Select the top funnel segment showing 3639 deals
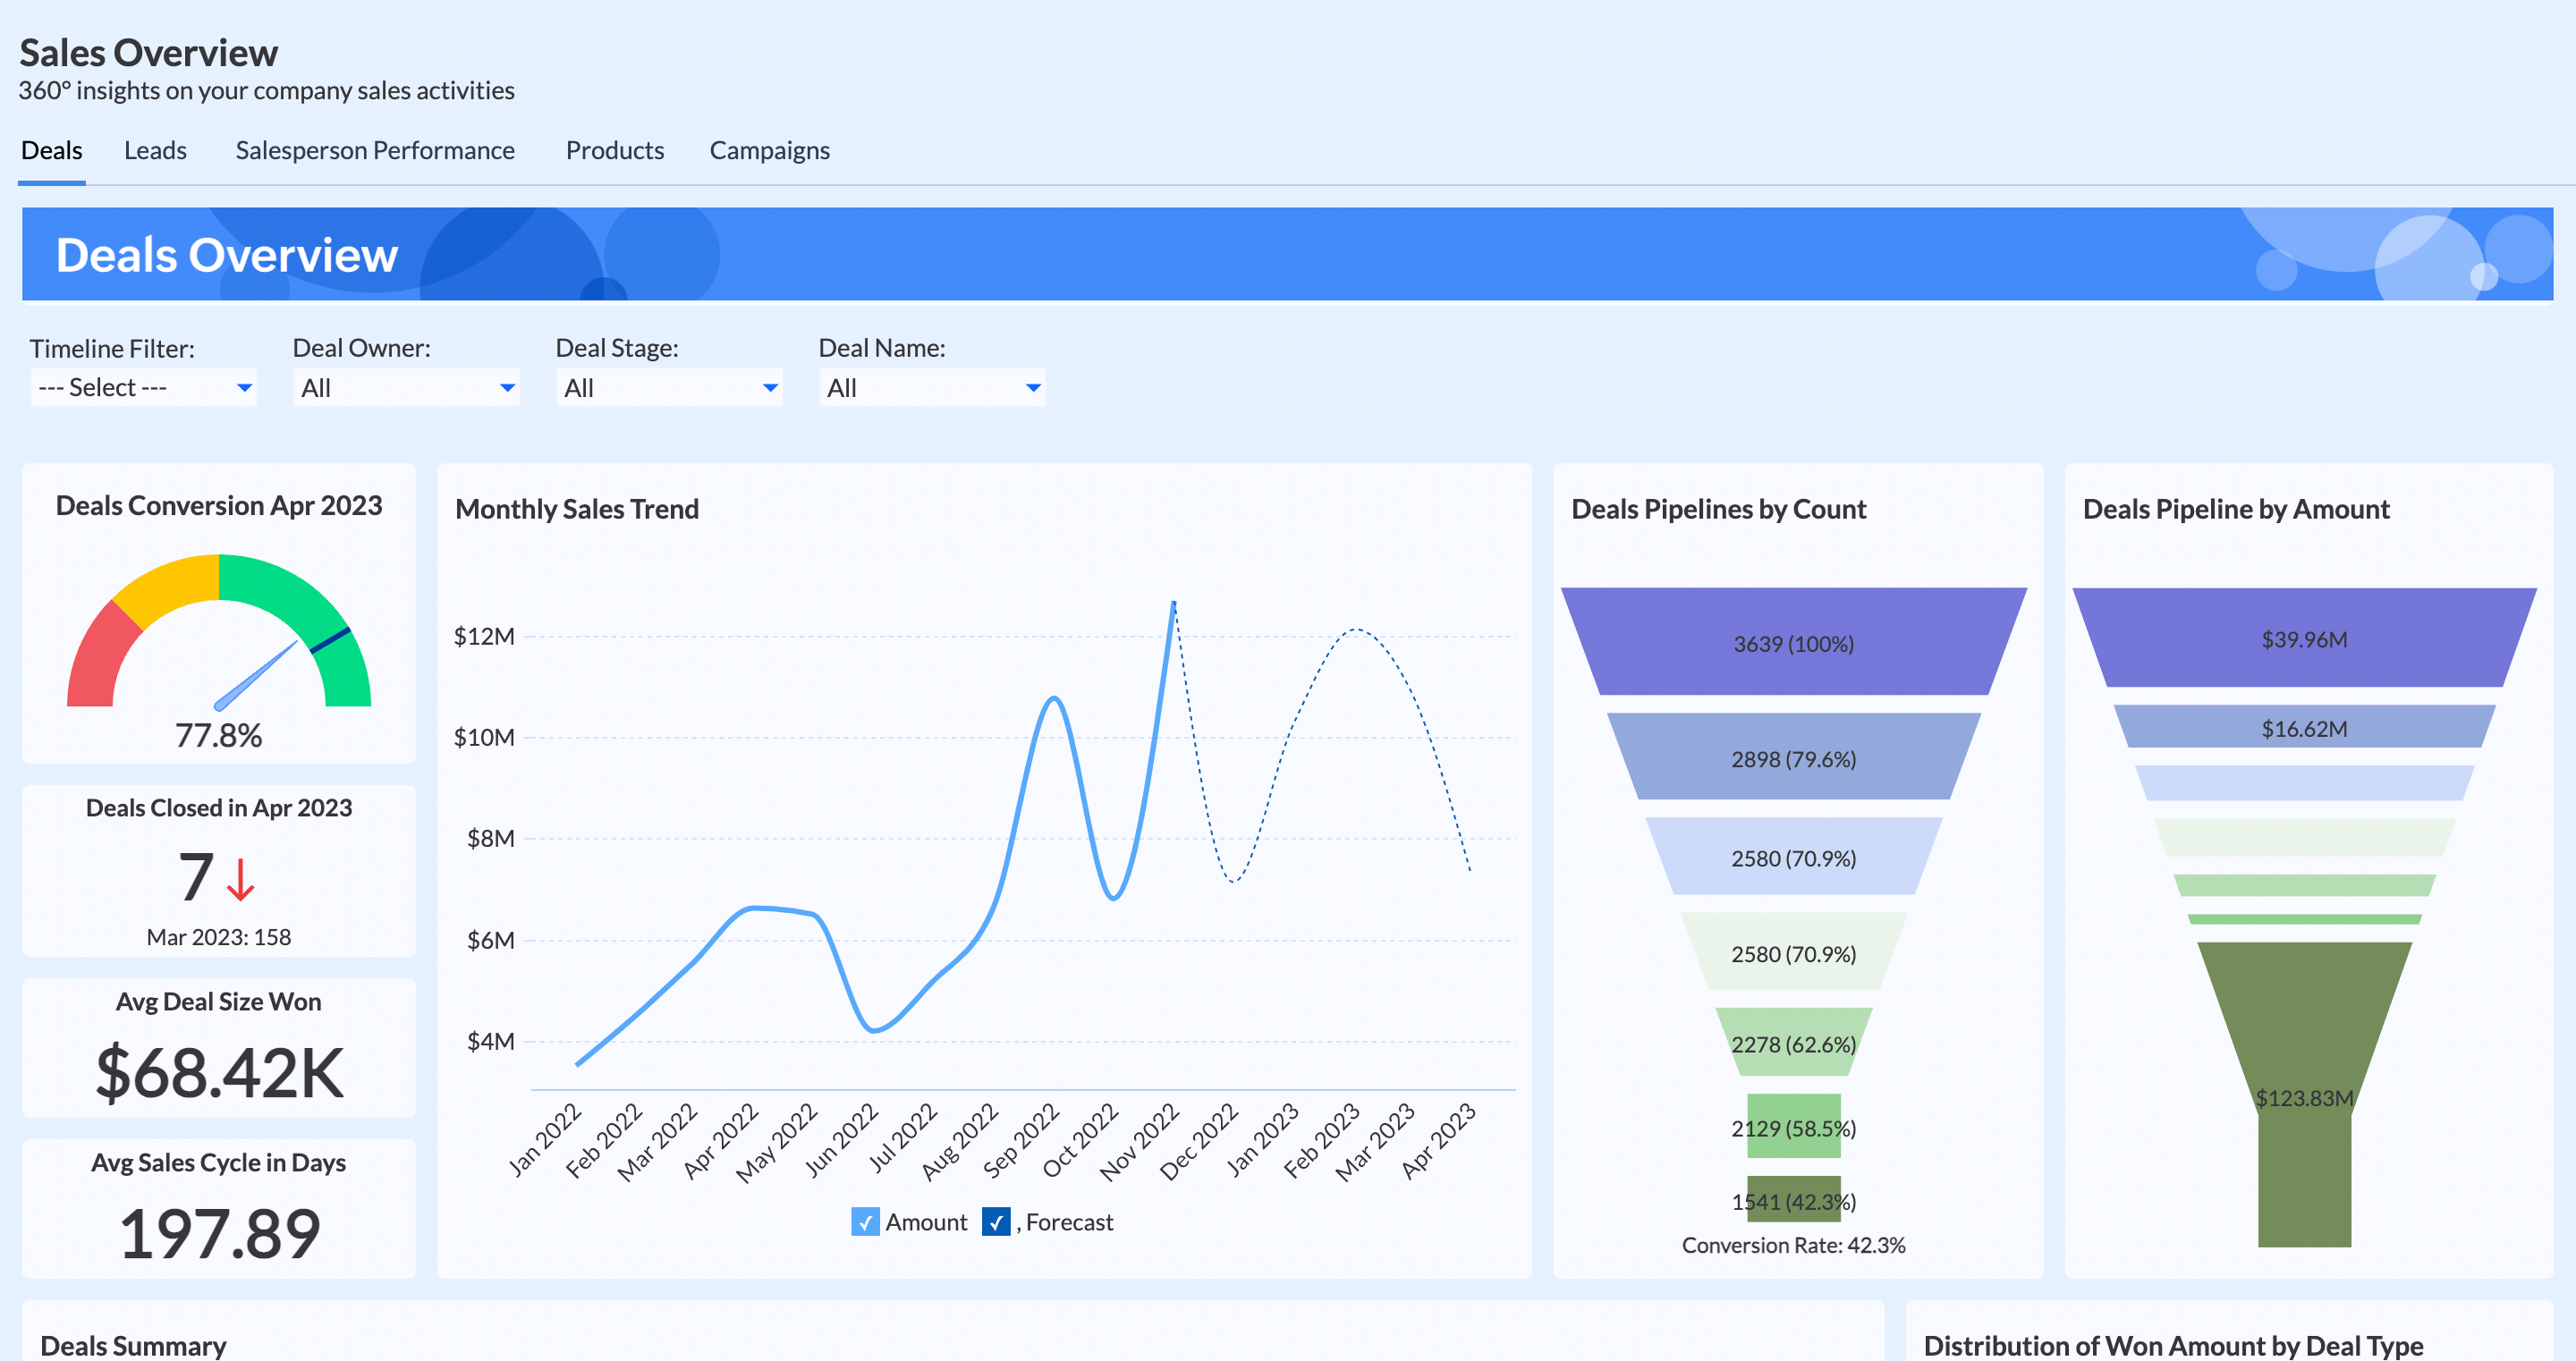Viewport: 2576px width, 1361px height. [x=1795, y=643]
